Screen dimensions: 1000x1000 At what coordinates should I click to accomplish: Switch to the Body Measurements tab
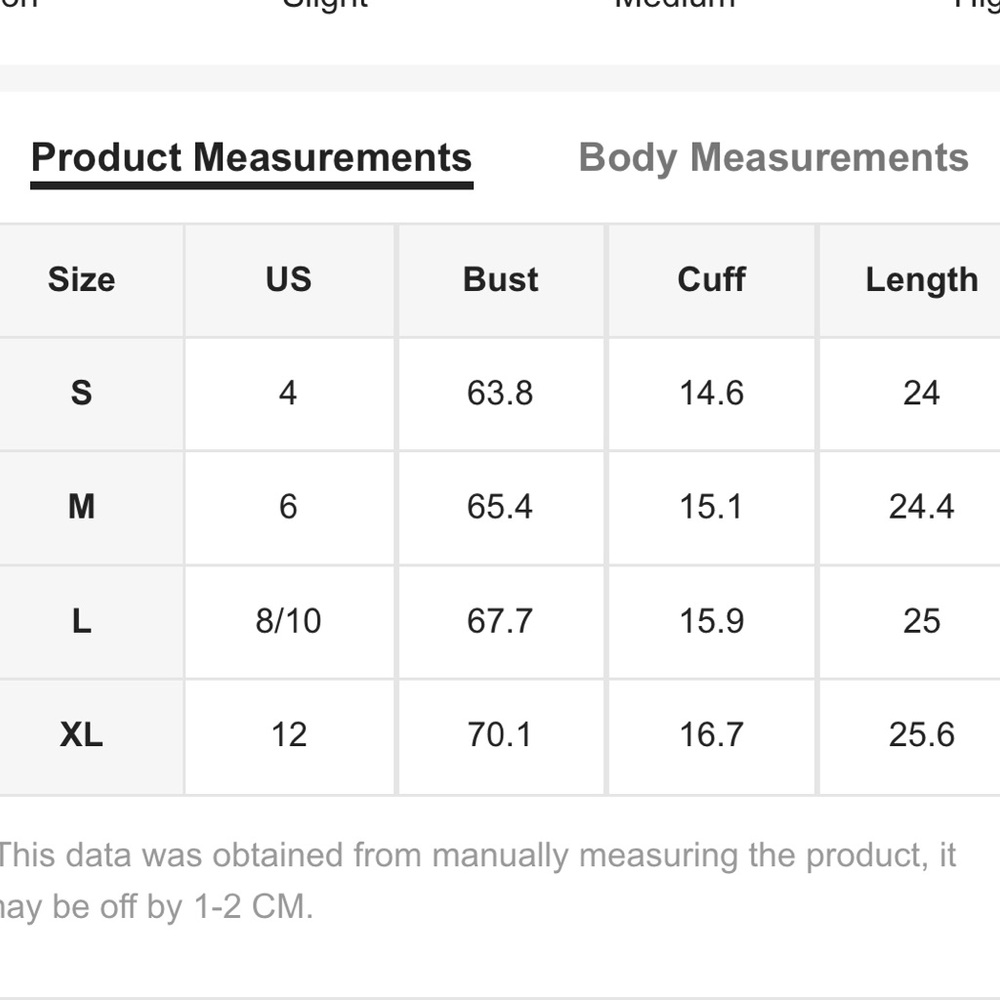[x=773, y=158]
